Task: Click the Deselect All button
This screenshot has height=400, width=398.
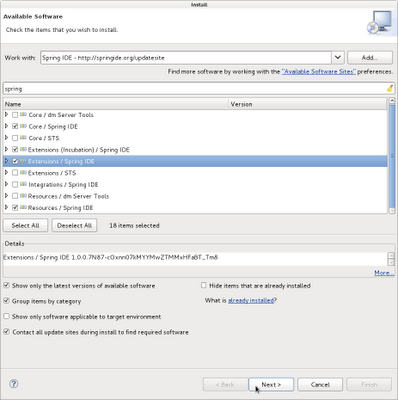Action: pos(74,225)
